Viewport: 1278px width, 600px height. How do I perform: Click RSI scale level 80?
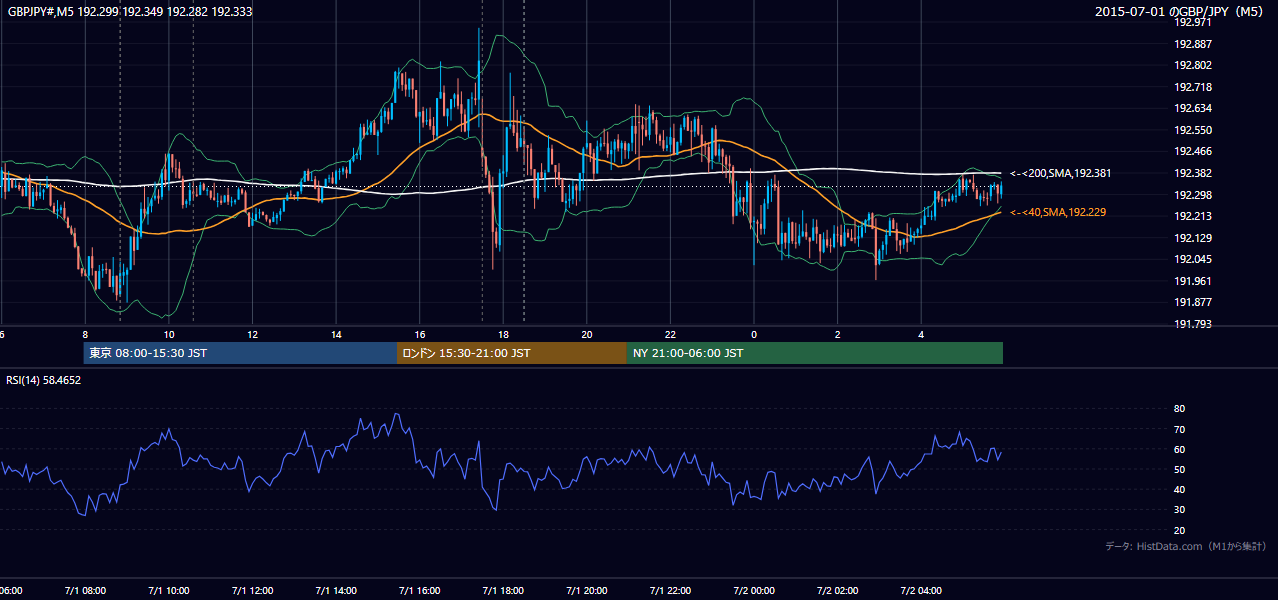click(1179, 409)
